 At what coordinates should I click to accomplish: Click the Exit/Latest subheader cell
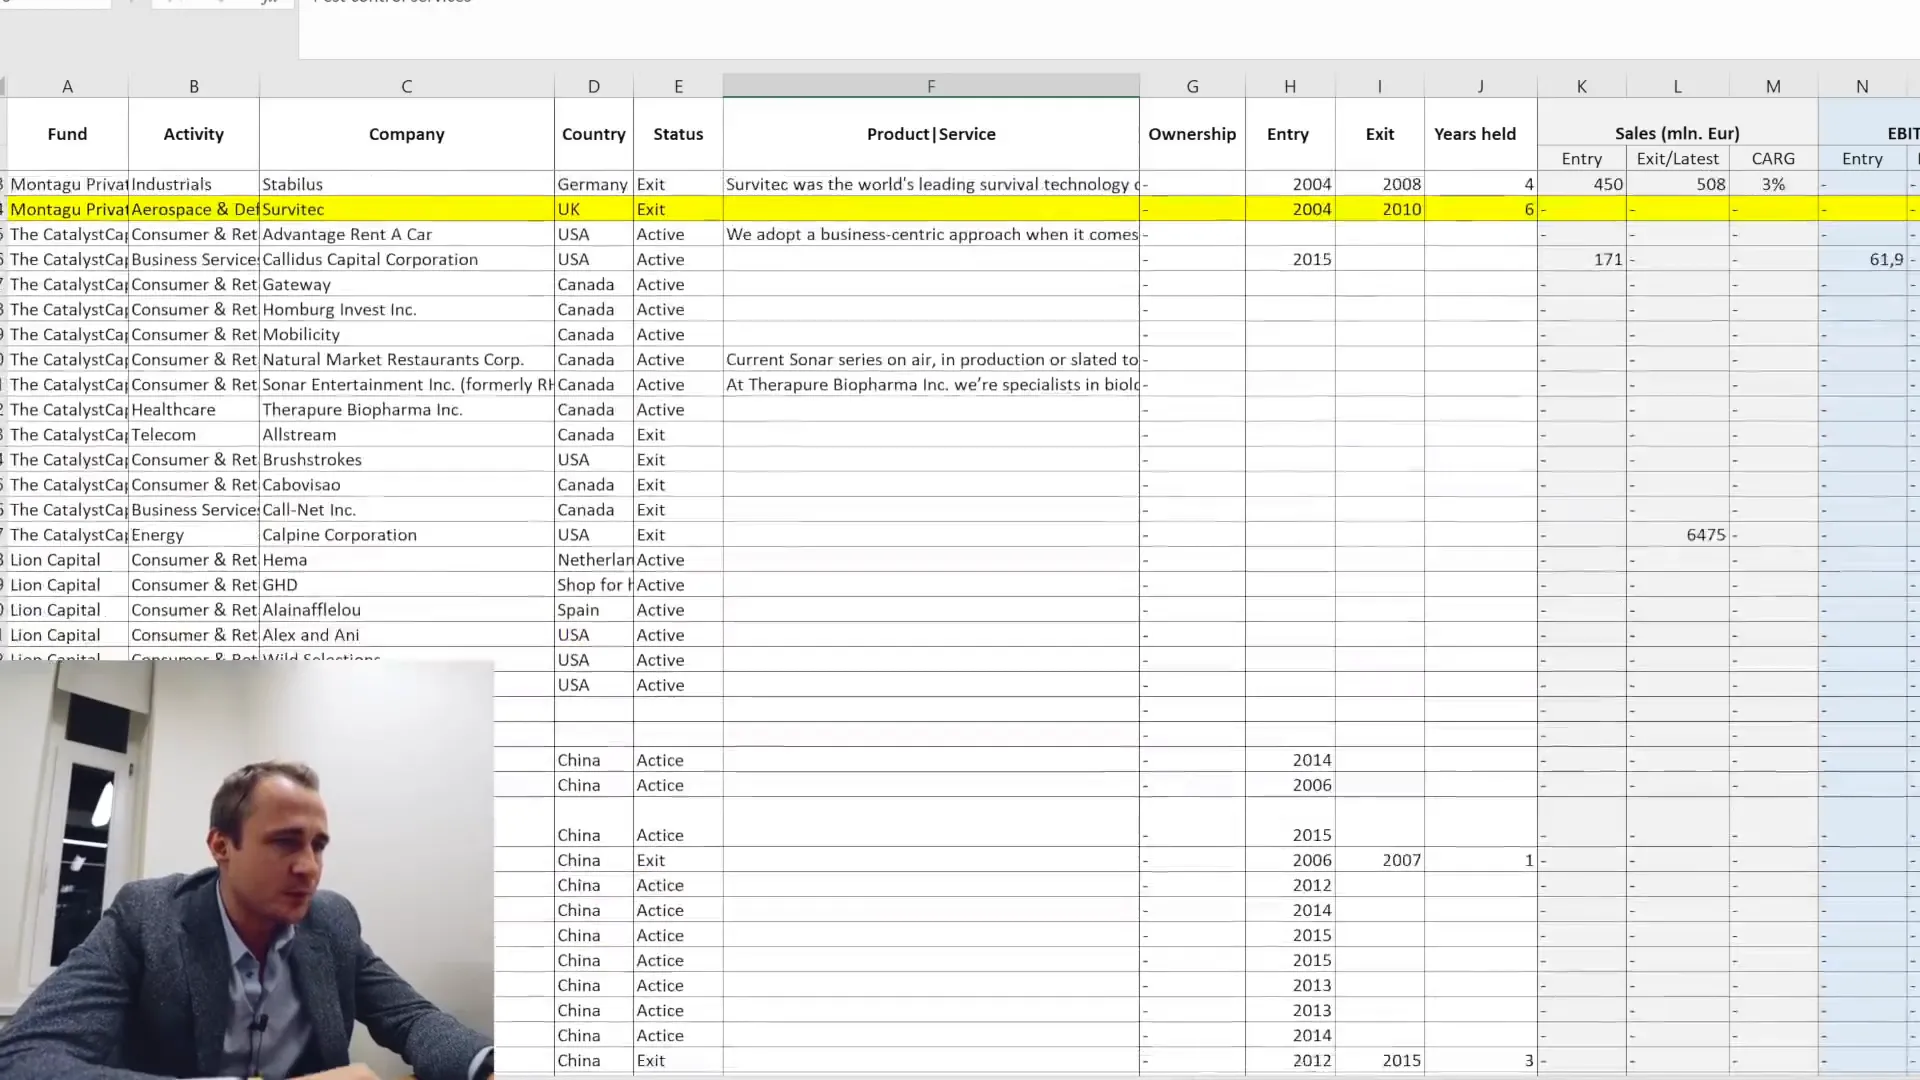pyautogui.click(x=1677, y=158)
